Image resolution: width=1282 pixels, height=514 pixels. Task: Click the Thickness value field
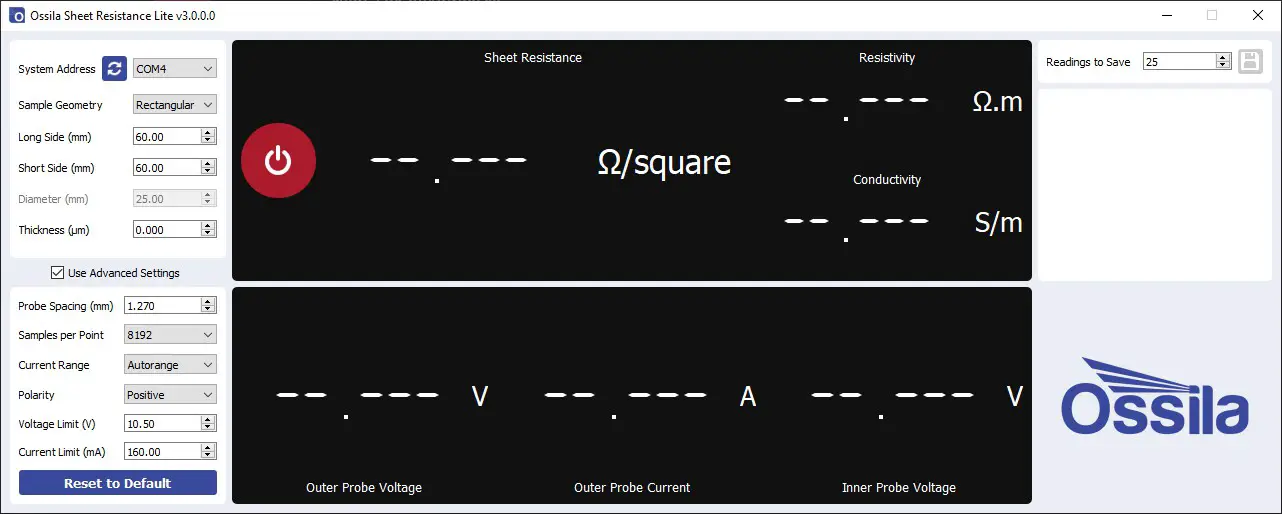(167, 230)
